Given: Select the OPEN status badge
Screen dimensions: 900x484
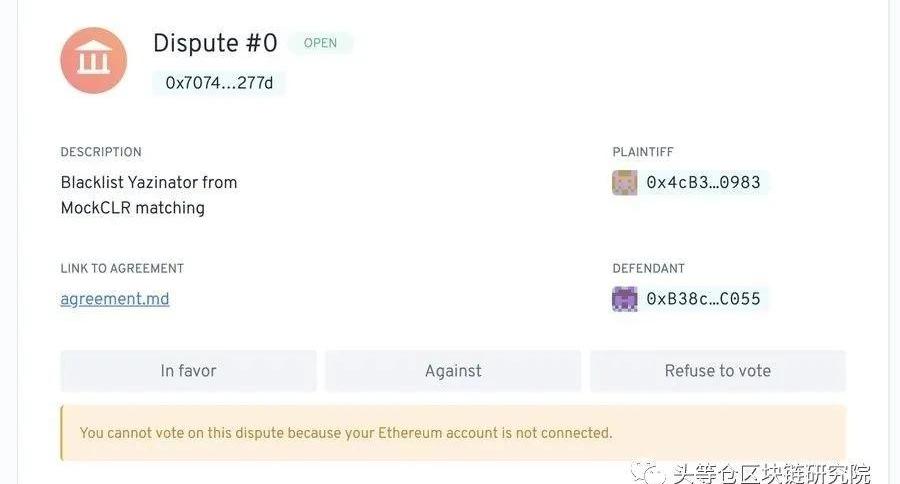Looking at the screenshot, I should (320, 43).
